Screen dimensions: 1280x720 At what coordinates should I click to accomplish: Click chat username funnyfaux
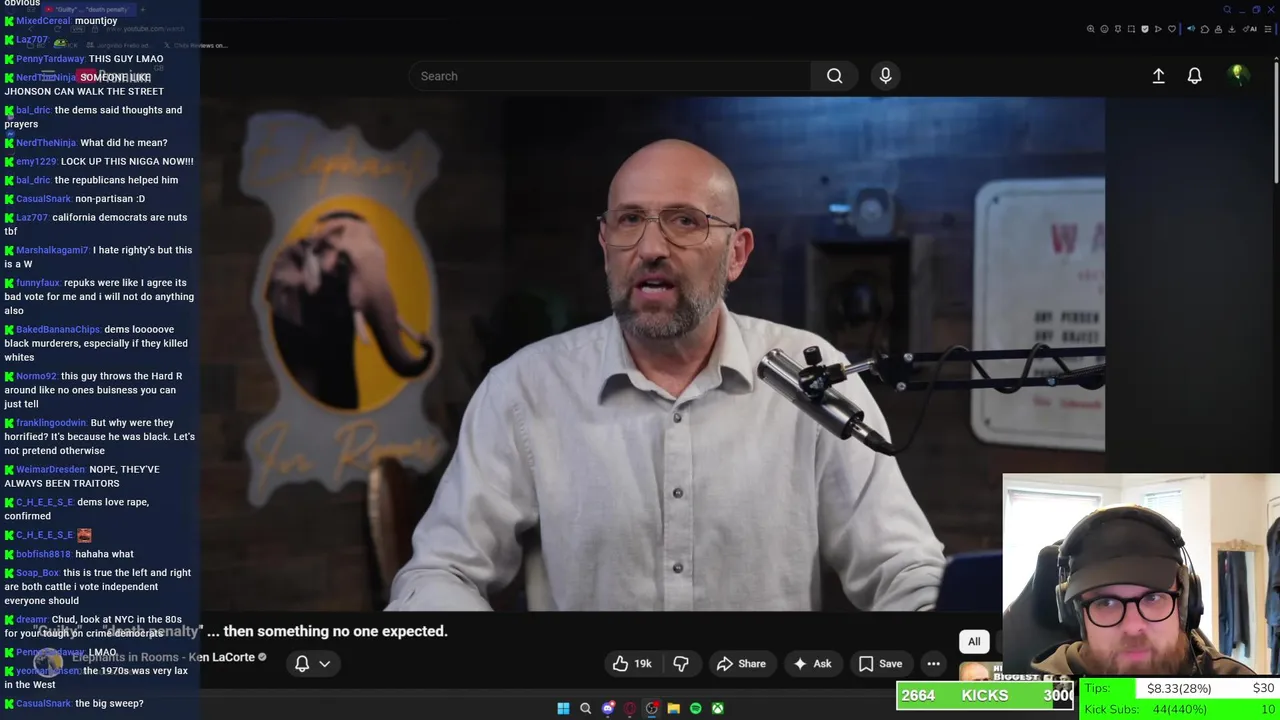[38, 283]
